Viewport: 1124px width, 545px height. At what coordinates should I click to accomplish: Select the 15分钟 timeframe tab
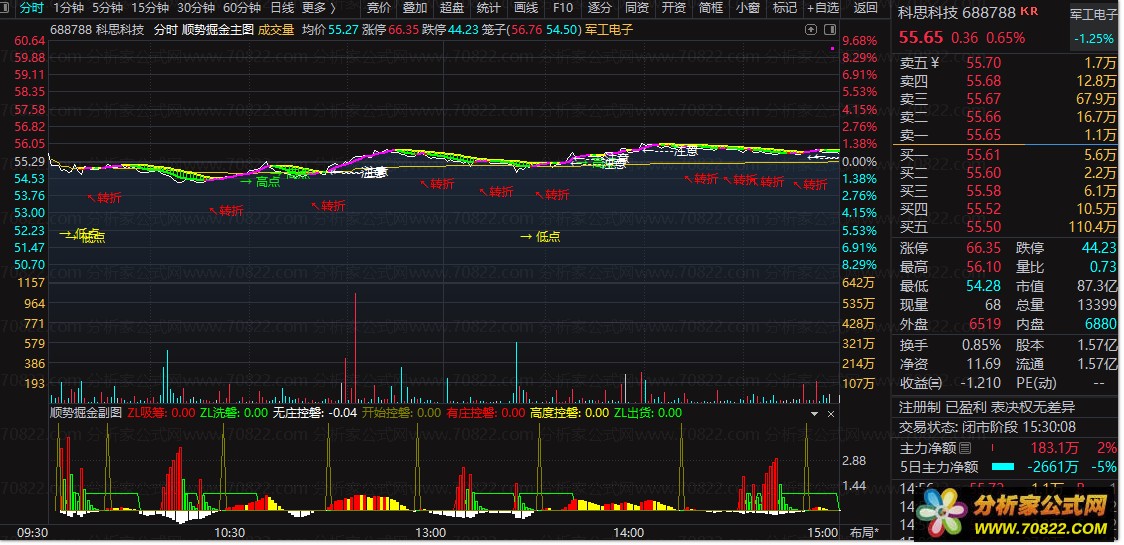click(x=150, y=8)
